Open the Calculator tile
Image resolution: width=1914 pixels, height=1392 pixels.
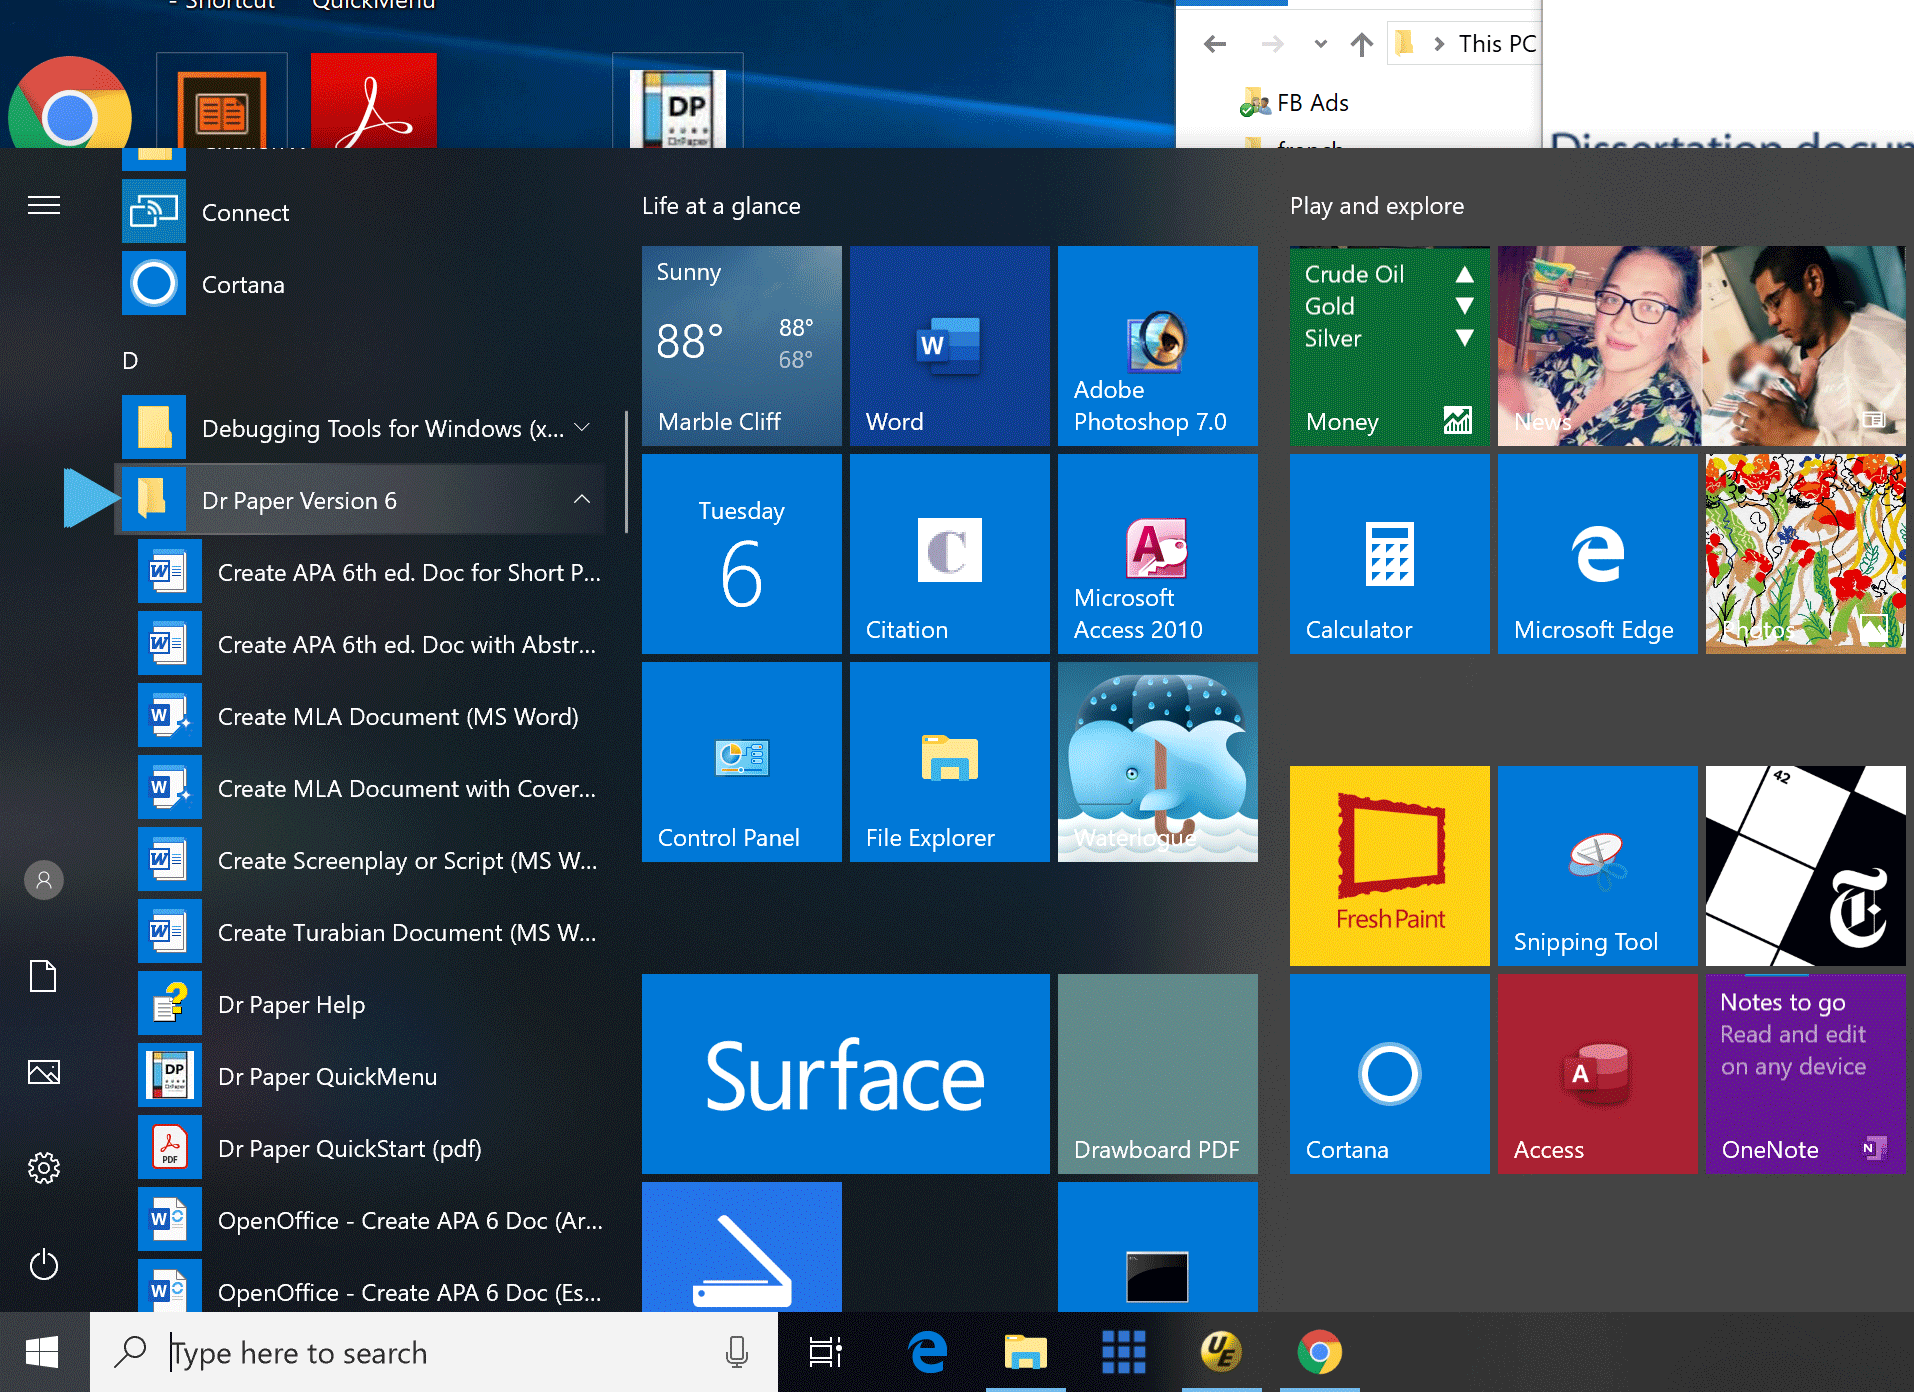pos(1388,554)
